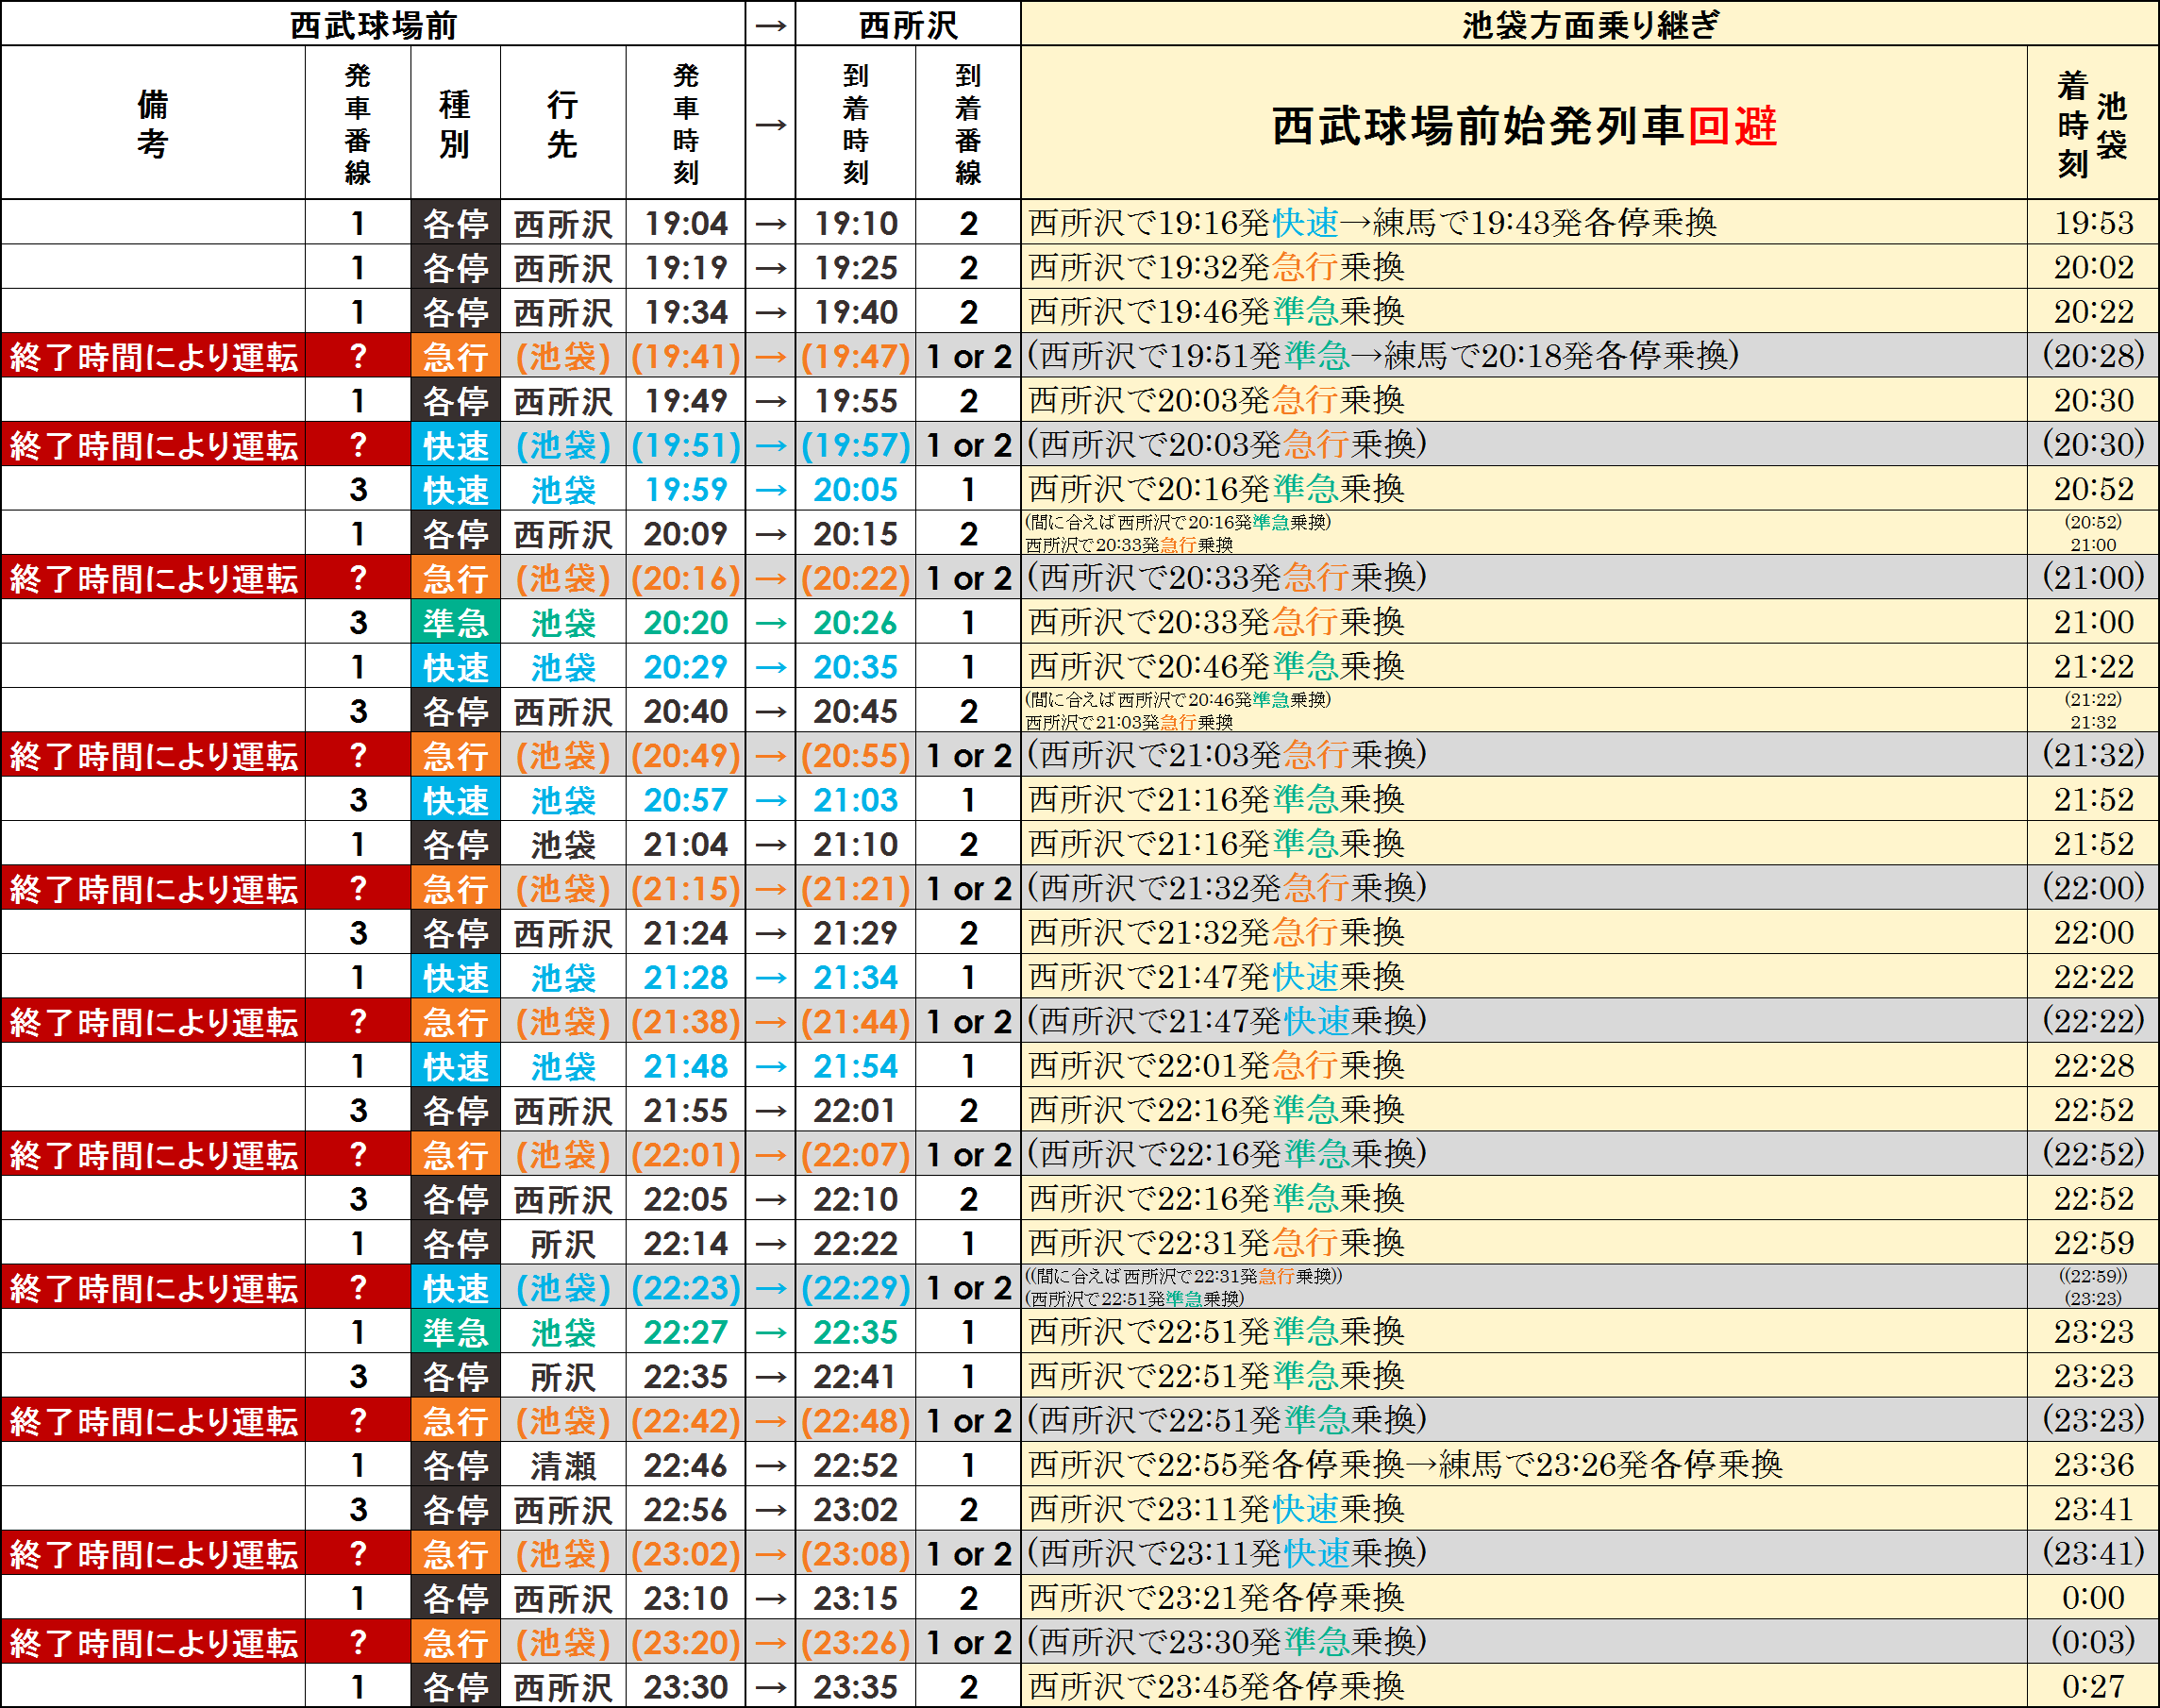Click the bracketed arrival time (0:03)
The image size is (2160, 1708).
point(2093,1641)
